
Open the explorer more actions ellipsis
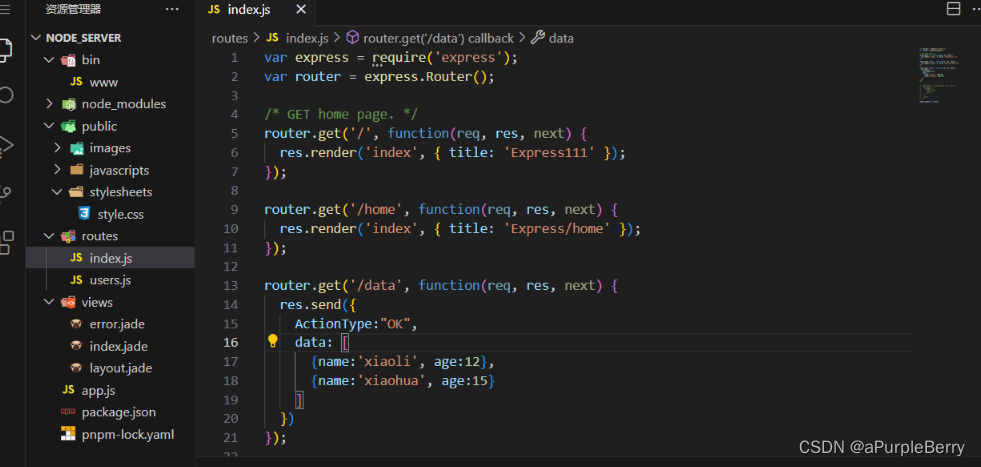171,9
